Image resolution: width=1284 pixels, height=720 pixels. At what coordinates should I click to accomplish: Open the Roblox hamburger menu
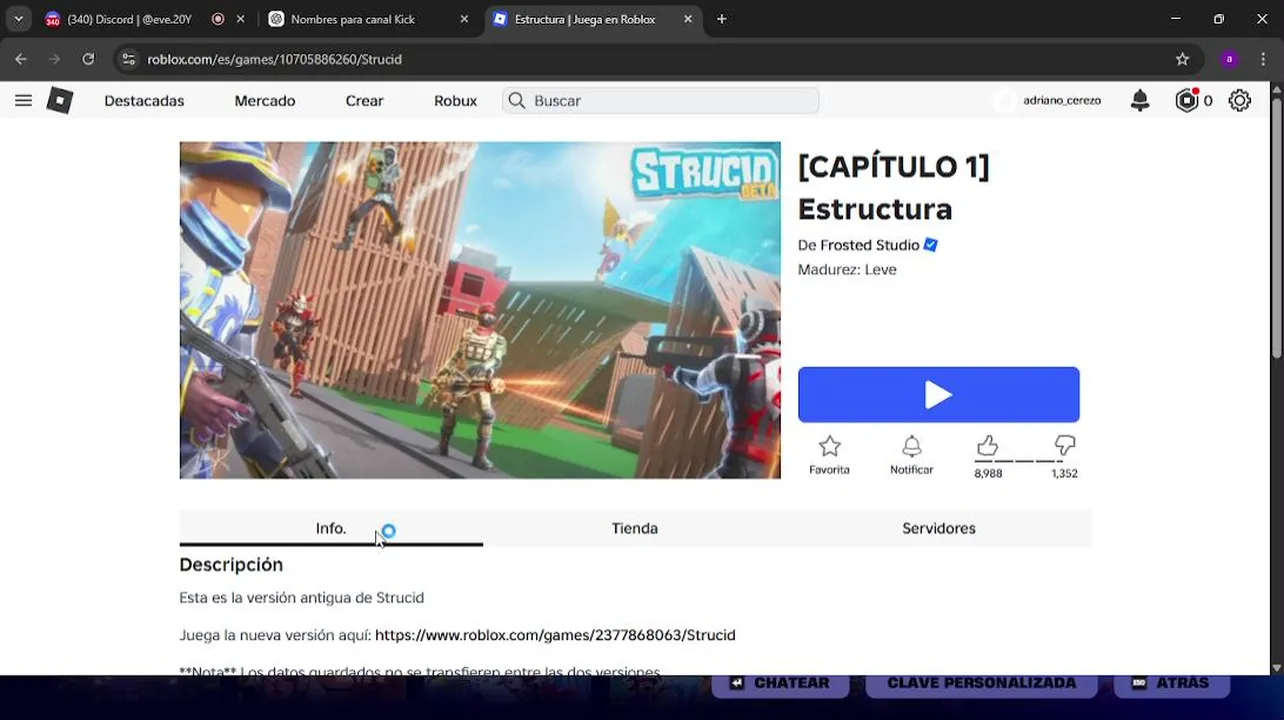click(23, 100)
